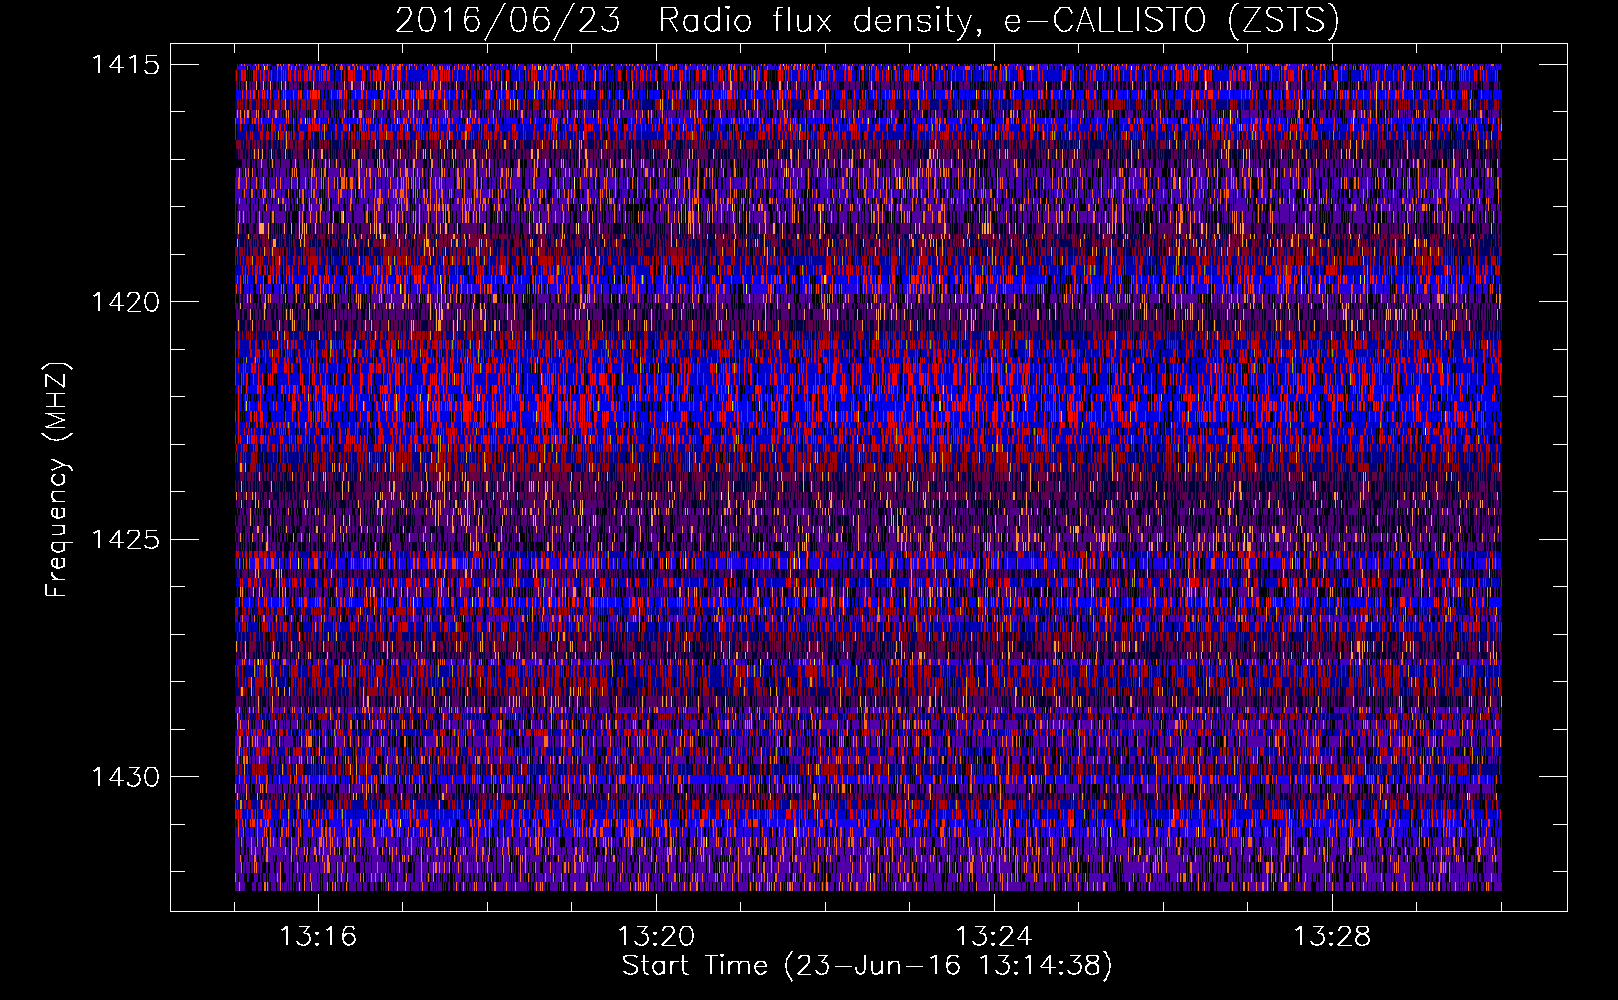Click the 1430 frequency tick label
Screen dimensions: 1618x1000
coord(126,777)
